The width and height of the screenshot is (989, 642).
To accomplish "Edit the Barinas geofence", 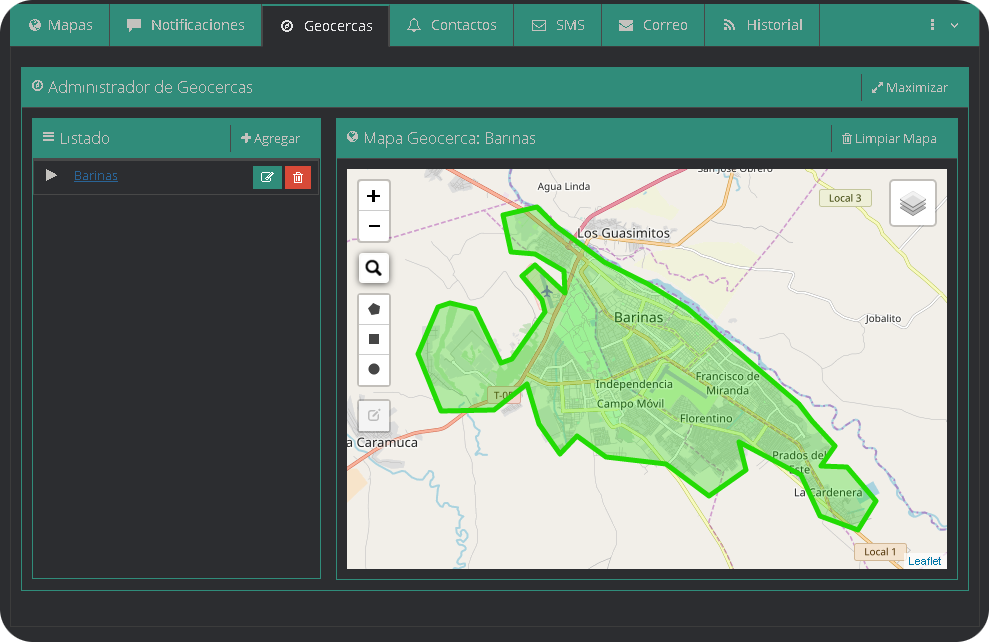I will click(267, 177).
